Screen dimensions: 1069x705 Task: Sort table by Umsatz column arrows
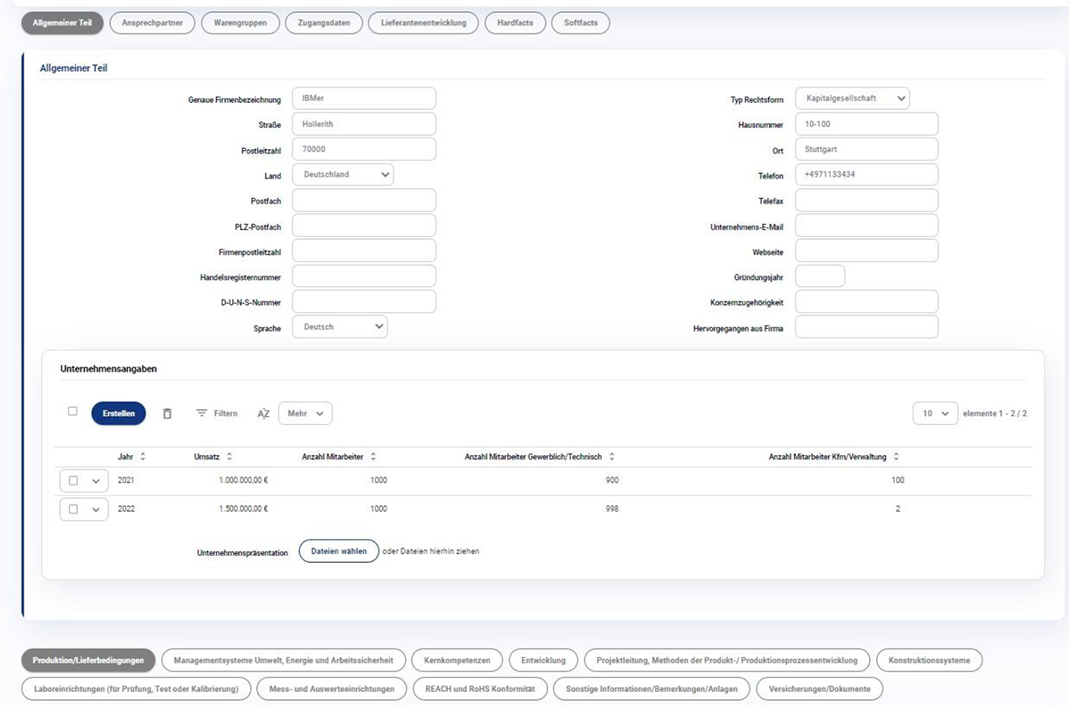(x=229, y=456)
